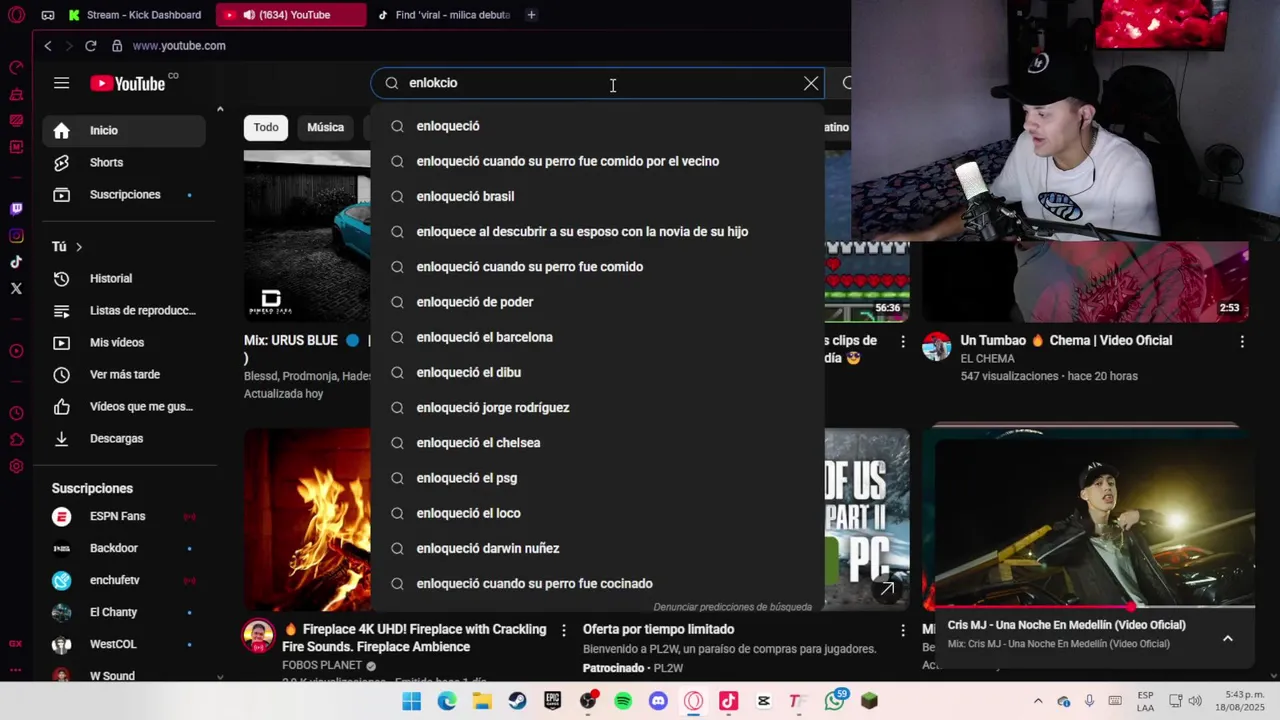Go back to the previous page

(47, 46)
